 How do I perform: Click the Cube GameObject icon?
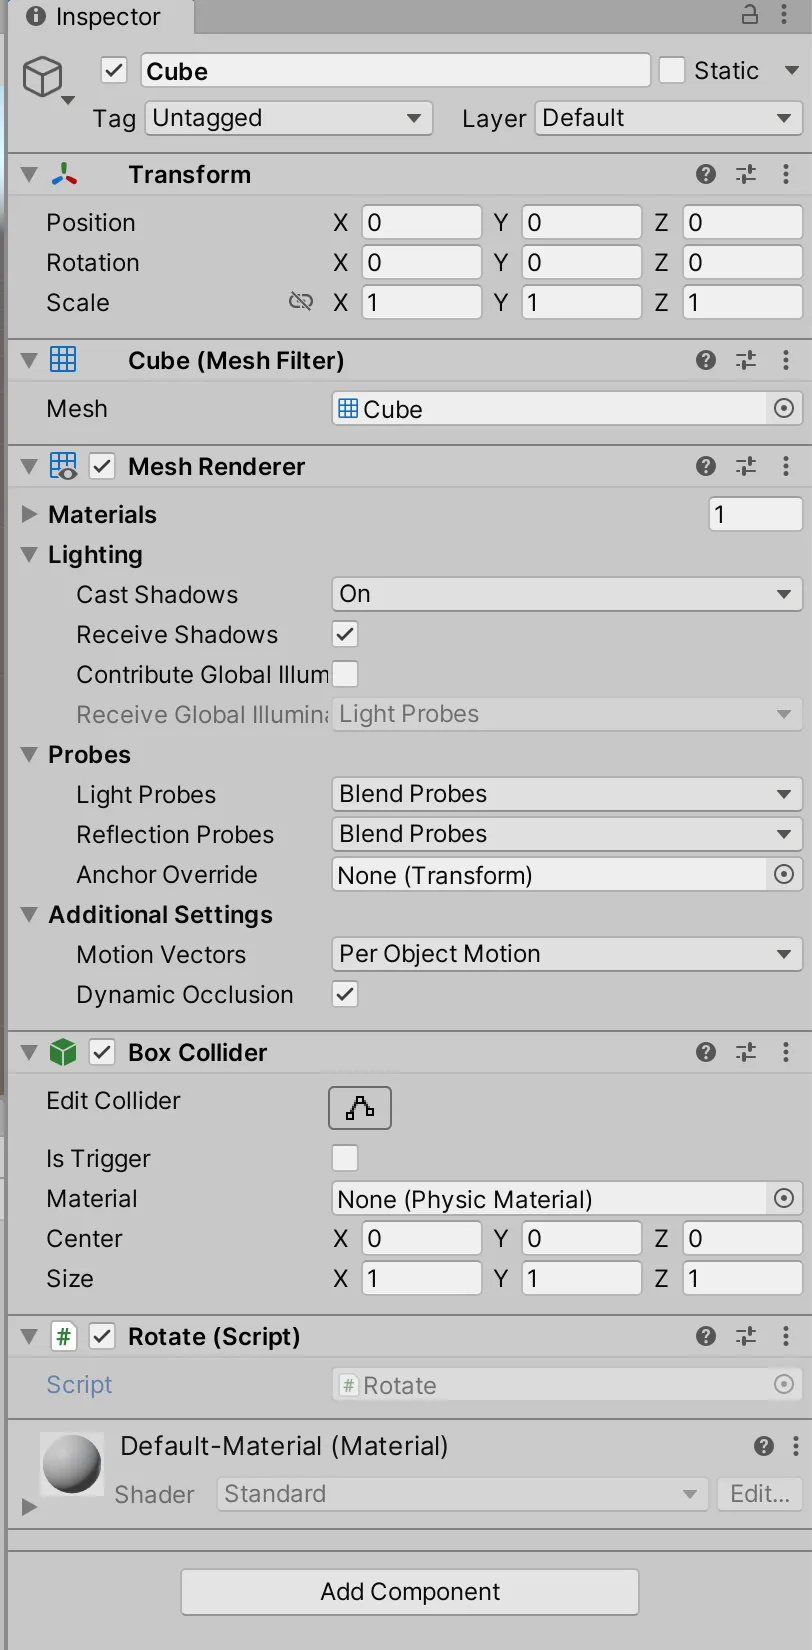[44, 76]
